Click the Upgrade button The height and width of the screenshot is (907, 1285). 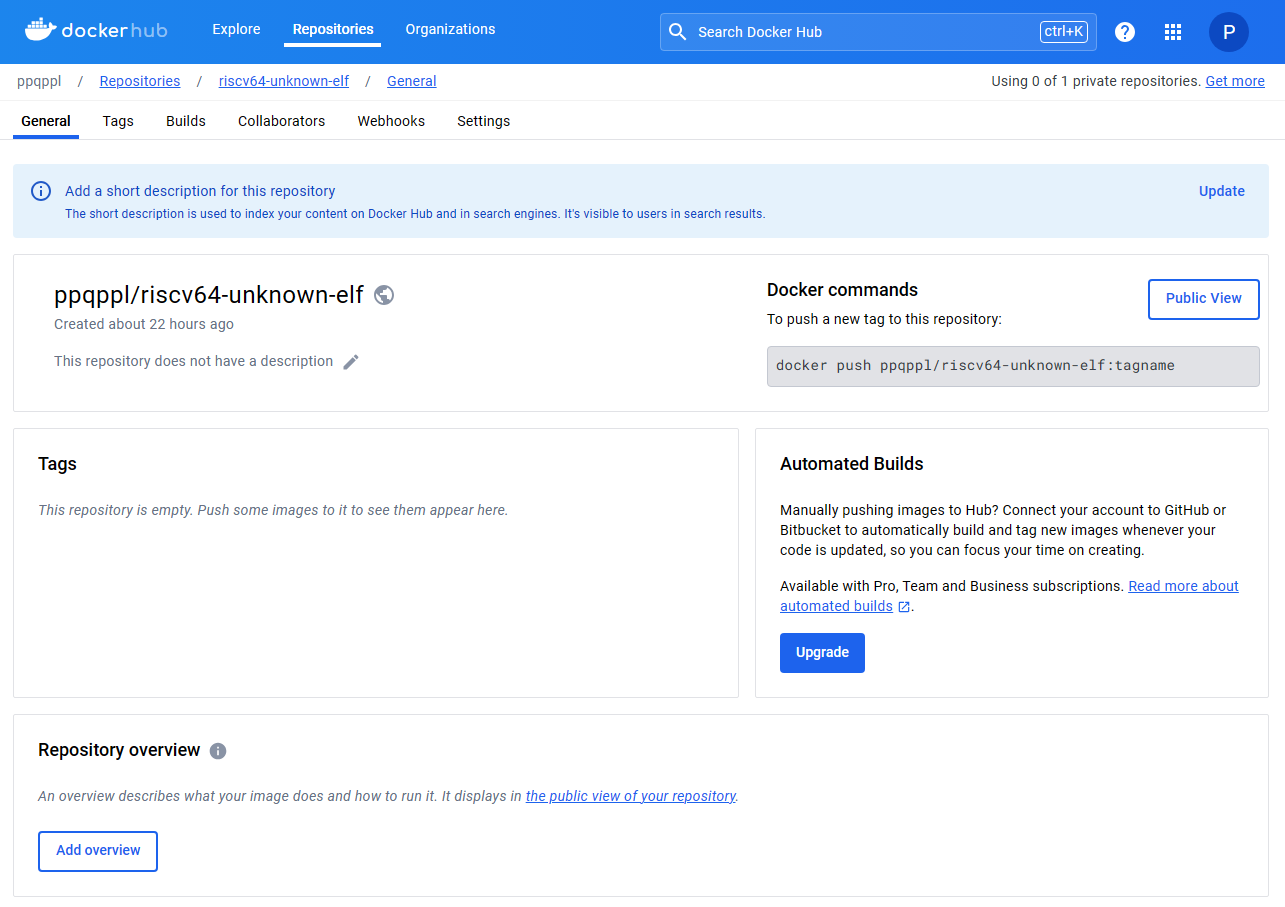(x=822, y=653)
